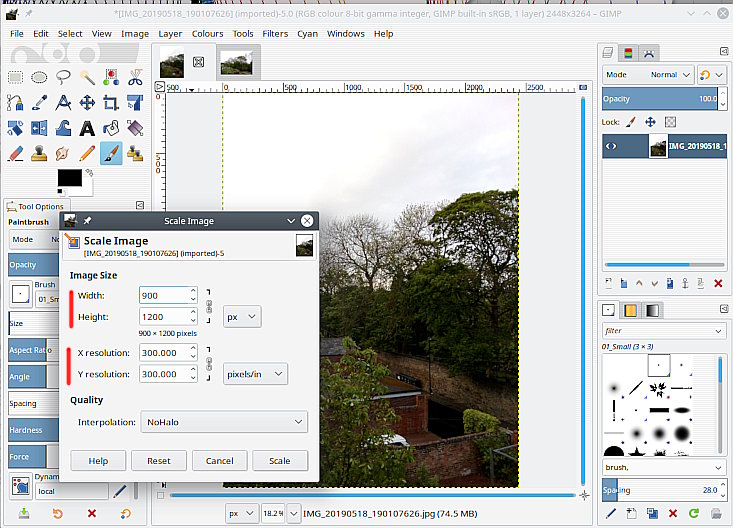Viewport: 733px width, 528px height.
Task: Select the Pencil tool
Action: (88, 154)
